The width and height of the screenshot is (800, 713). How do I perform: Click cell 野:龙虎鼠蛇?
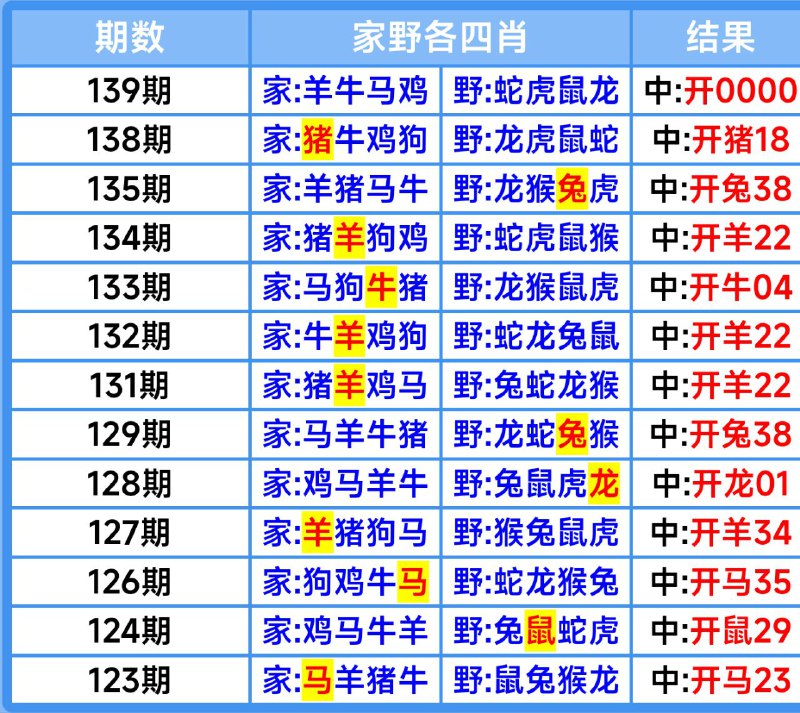point(536,139)
